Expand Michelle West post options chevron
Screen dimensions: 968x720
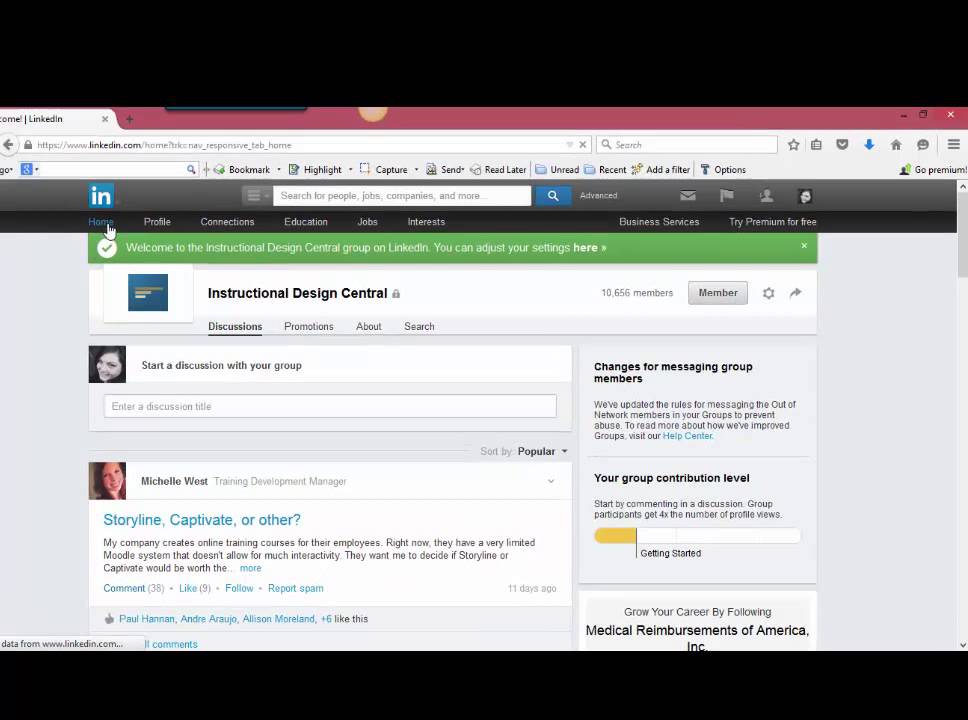[551, 481]
